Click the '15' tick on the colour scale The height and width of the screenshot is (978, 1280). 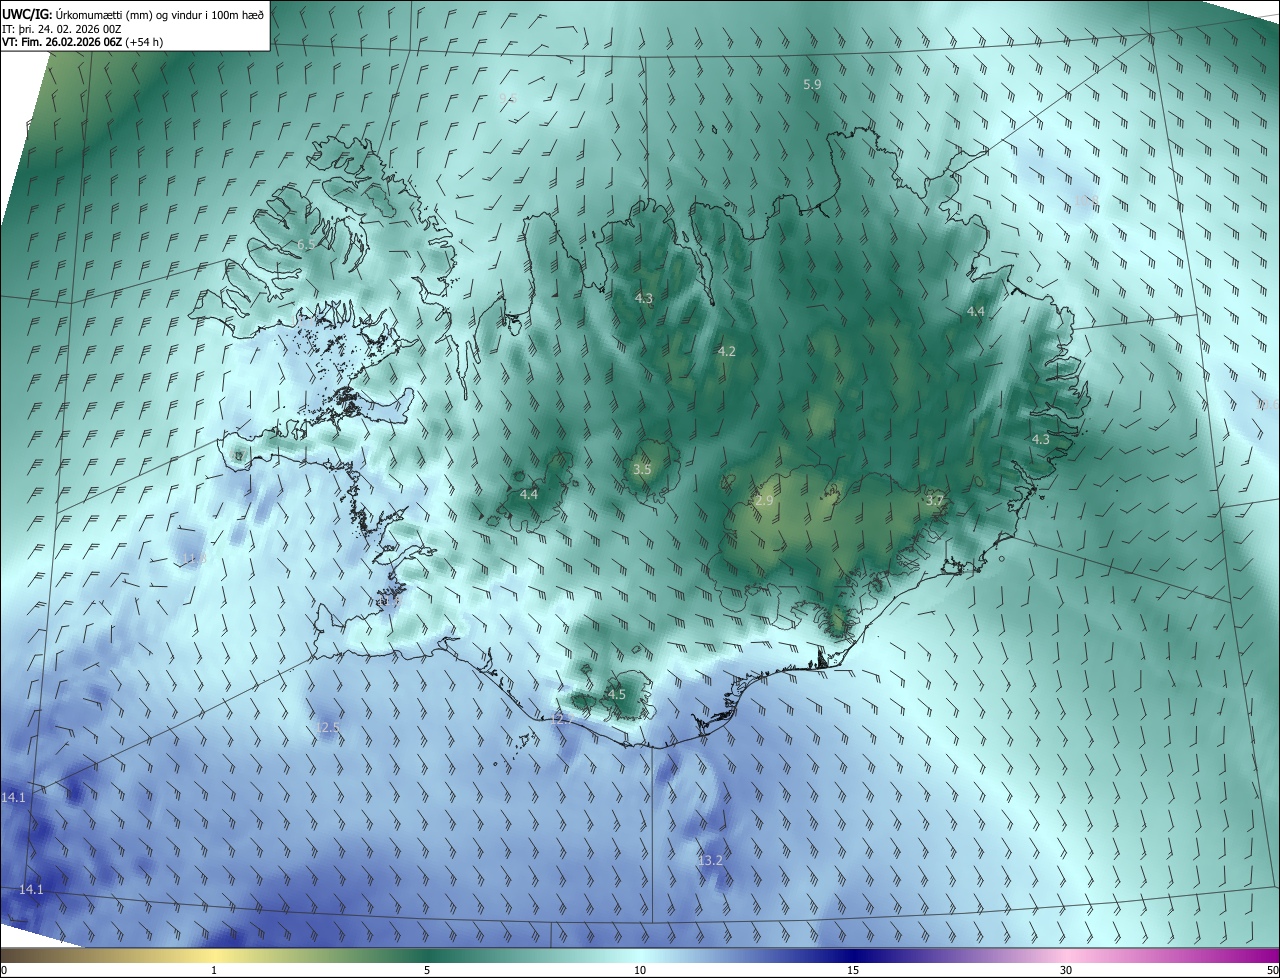[853, 970]
